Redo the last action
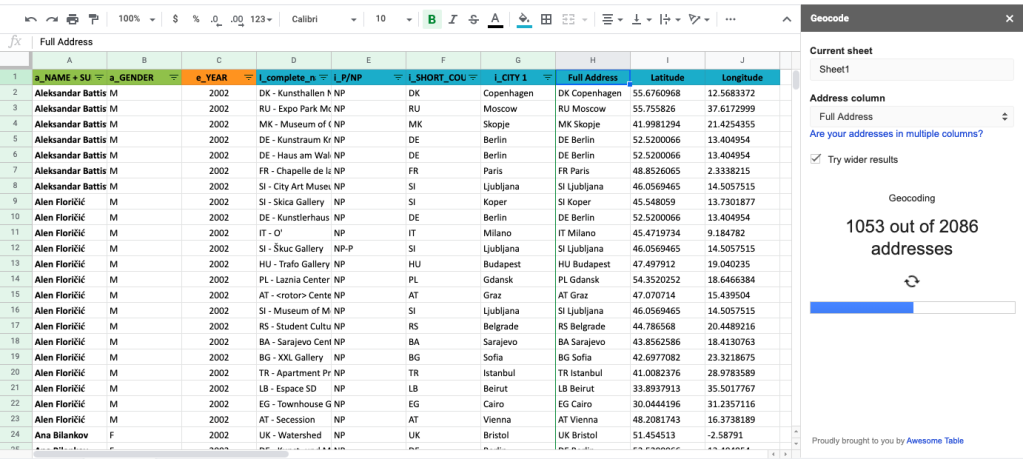This screenshot has width=1023, height=459. click(52, 20)
